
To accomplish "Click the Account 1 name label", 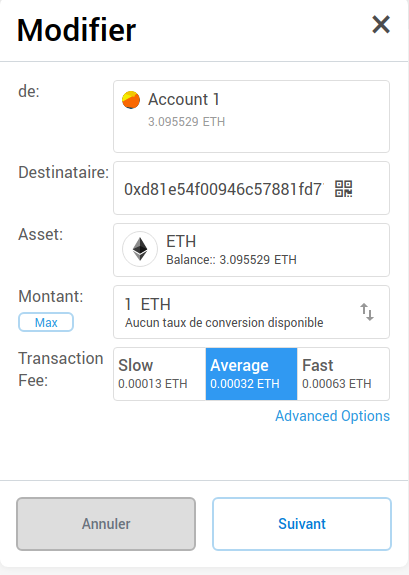I will 184,99.
